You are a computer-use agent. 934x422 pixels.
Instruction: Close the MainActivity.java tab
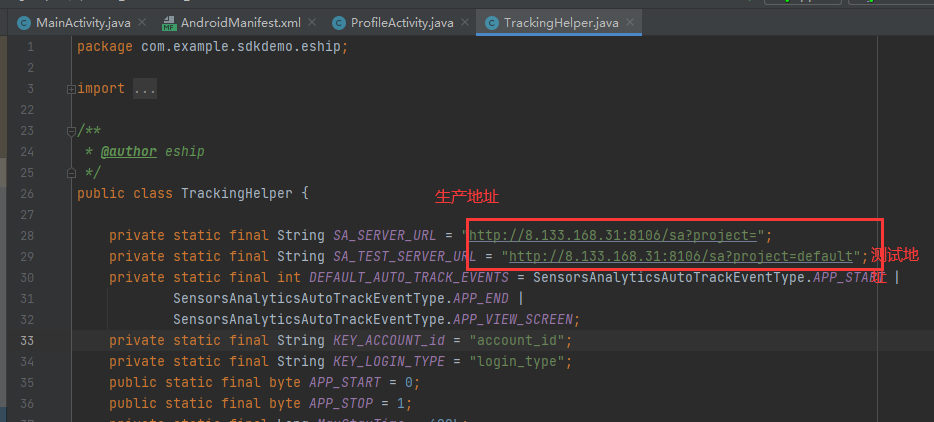coord(142,23)
